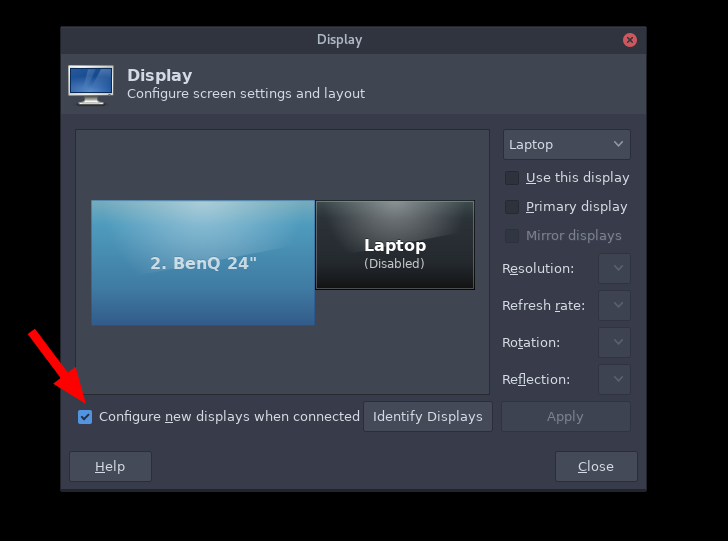The image size is (728, 541).
Task: Open the Reflection dropdown
Action: tap(614, 380)
